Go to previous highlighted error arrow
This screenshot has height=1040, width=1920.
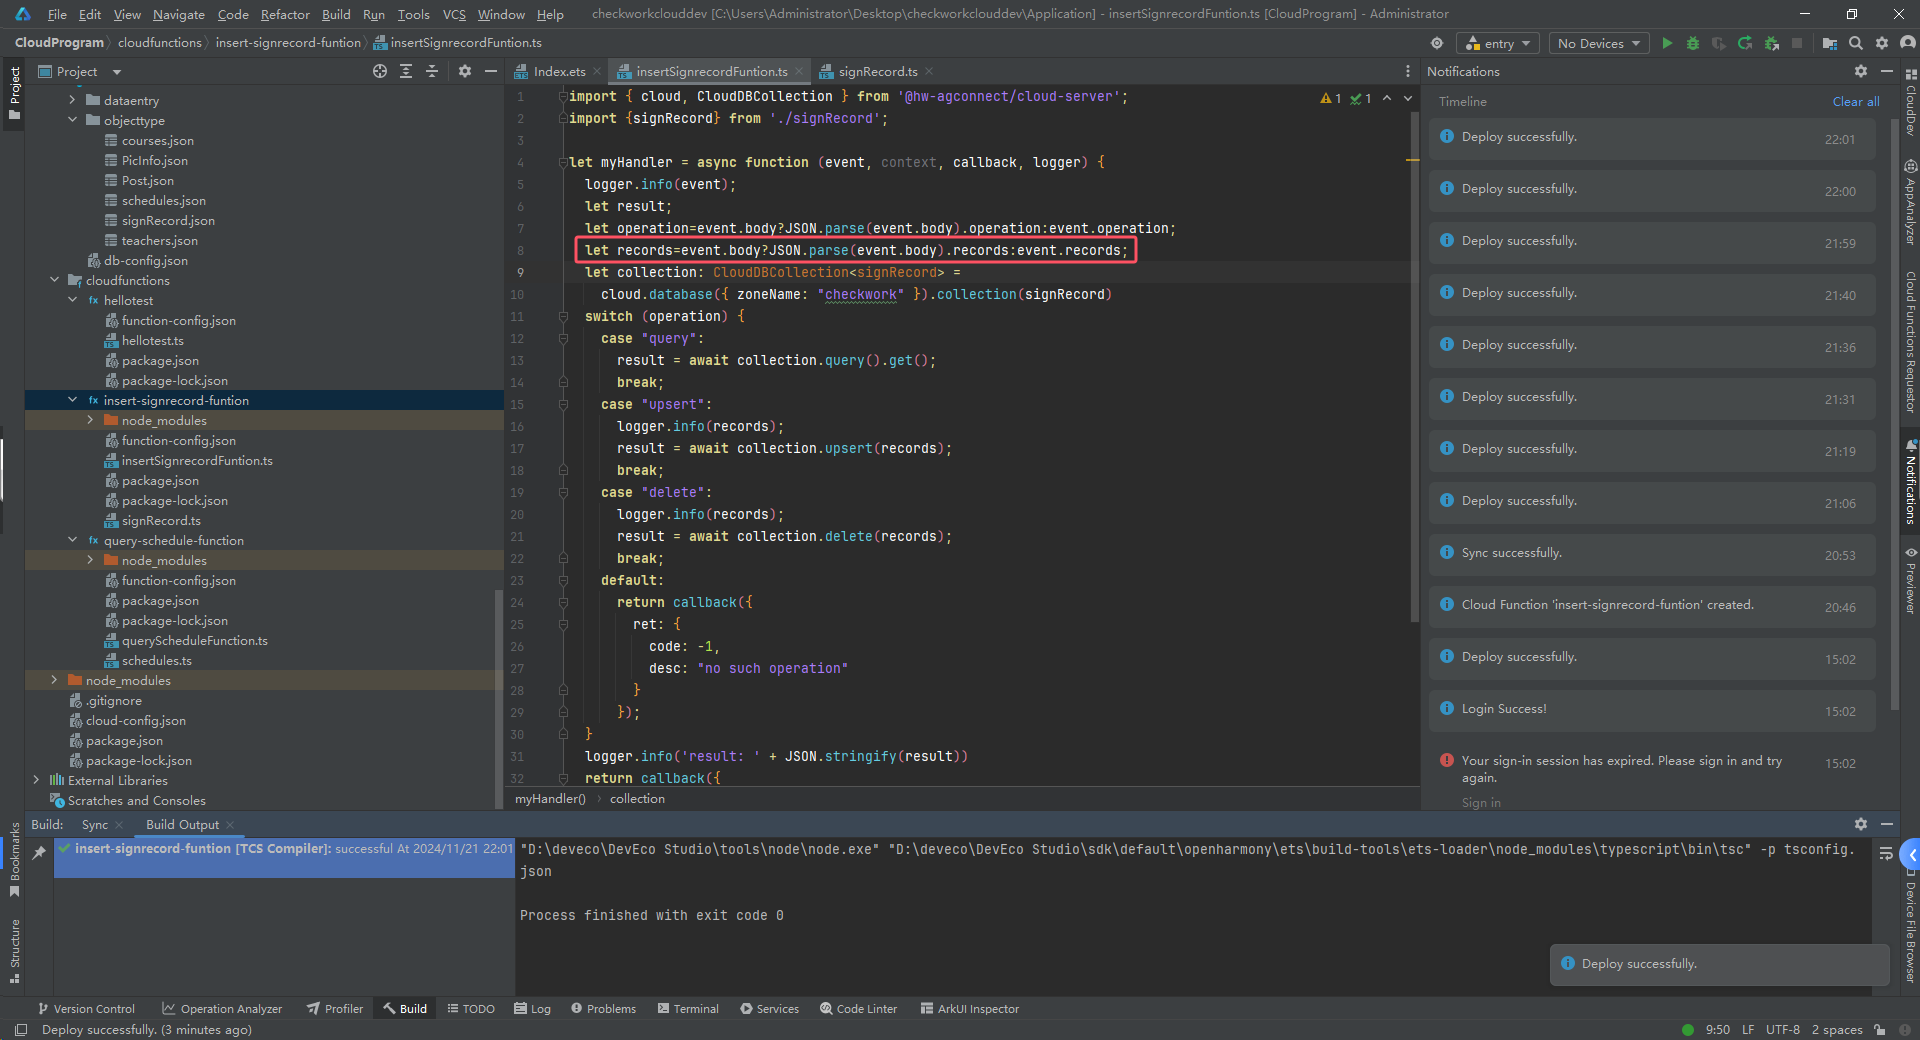tap(1387, 98)
